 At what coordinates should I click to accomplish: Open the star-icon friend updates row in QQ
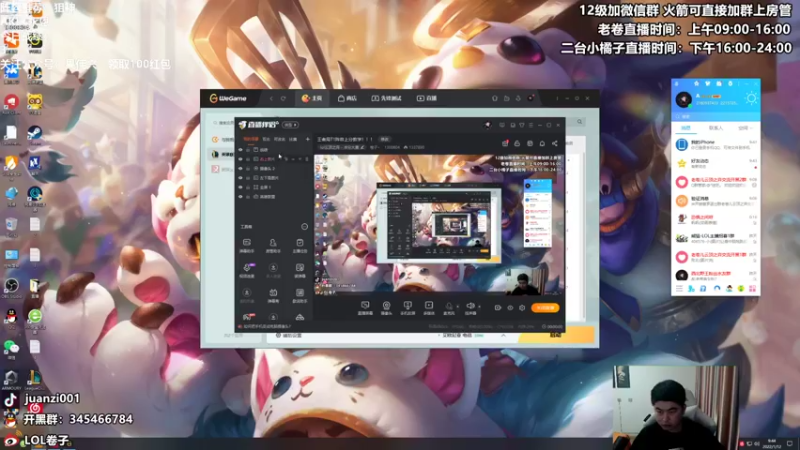(715, 163)
